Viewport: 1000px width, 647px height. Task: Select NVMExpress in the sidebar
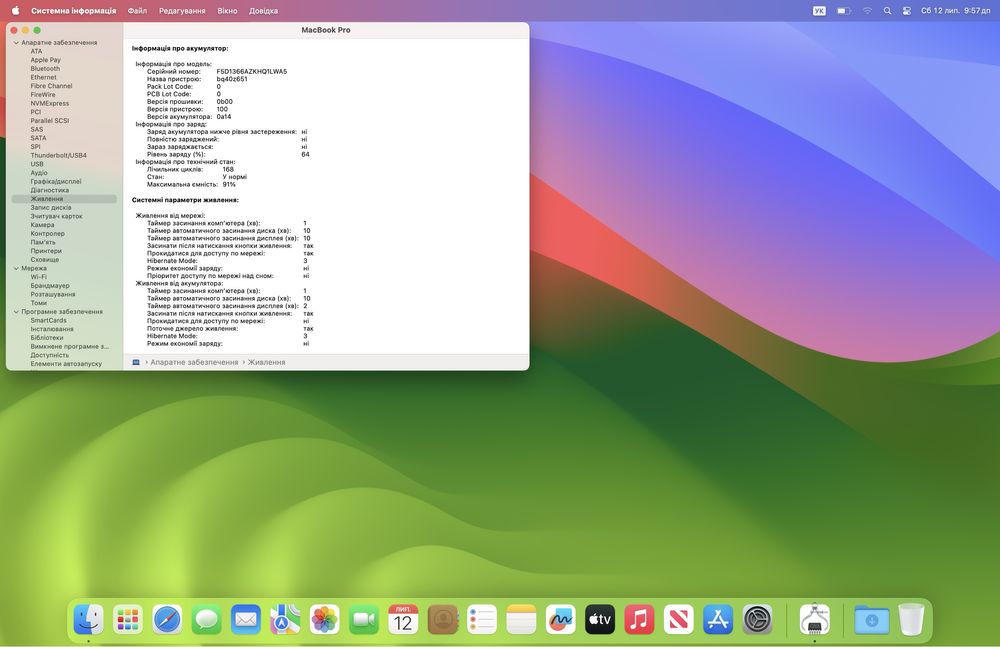pyautogui.click(x=50, y=103)
